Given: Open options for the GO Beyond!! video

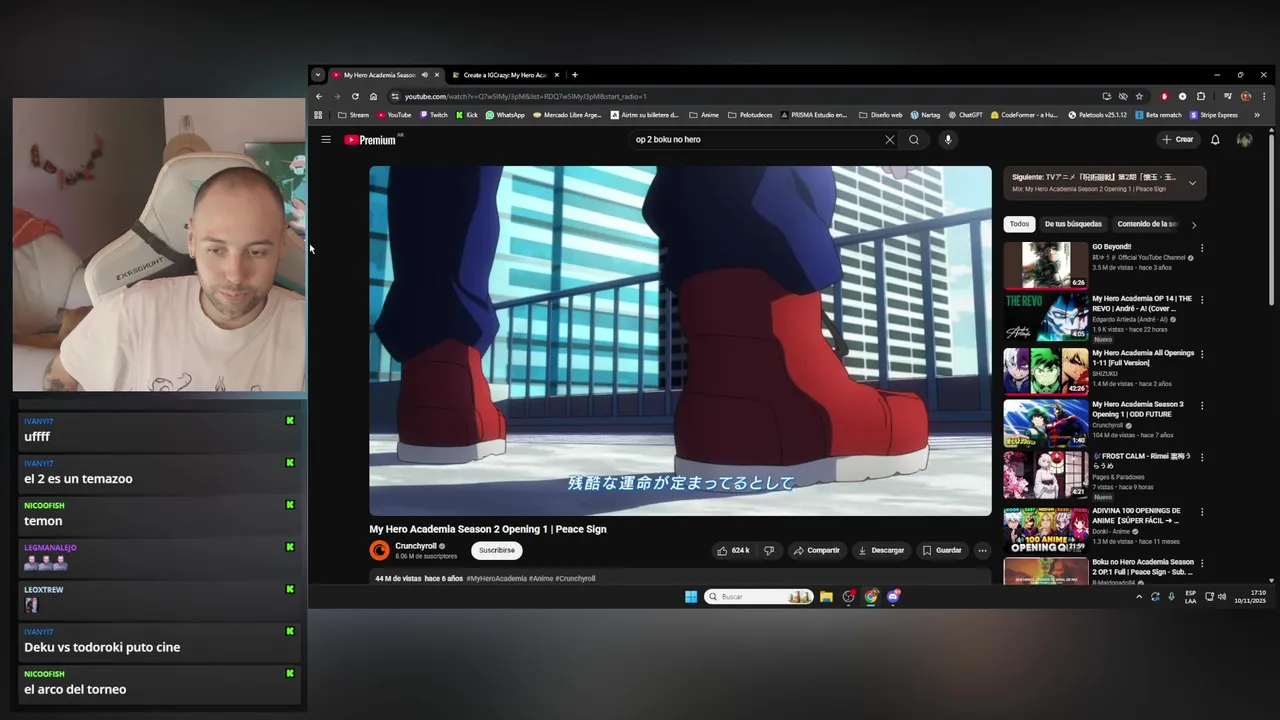Looking at the screenshot, I should (x=1202, y=248).
